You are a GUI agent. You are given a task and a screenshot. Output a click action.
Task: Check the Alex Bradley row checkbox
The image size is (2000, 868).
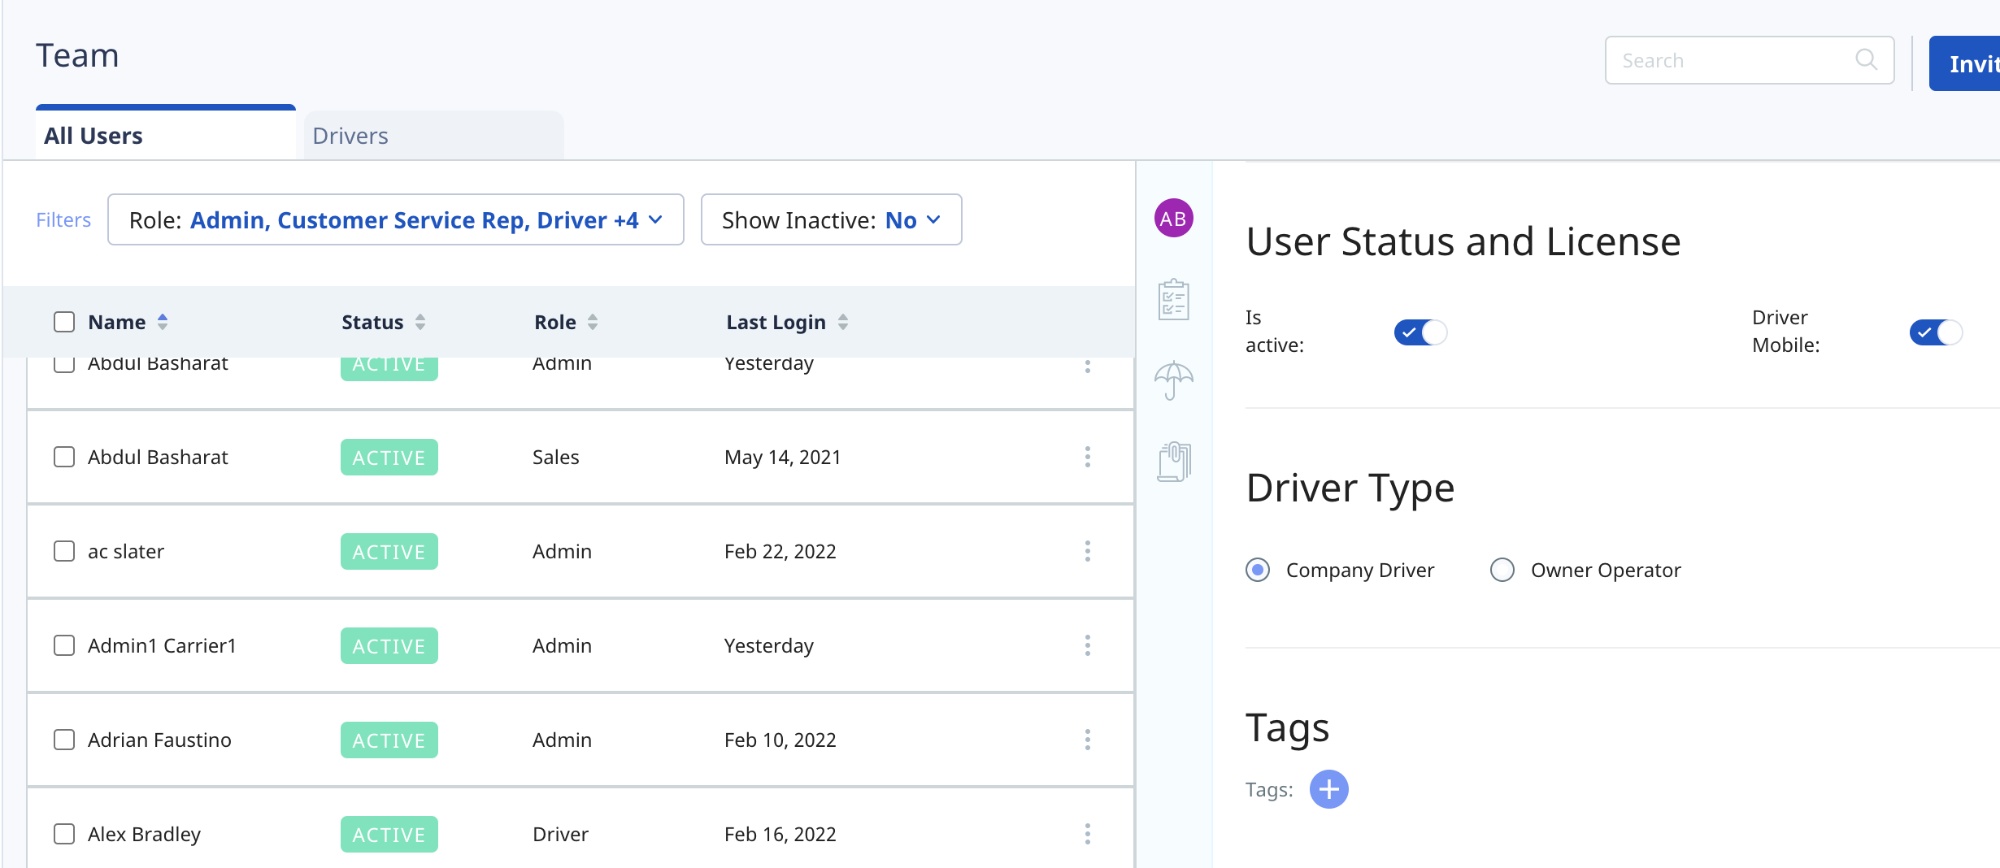[x=64, y=834]
